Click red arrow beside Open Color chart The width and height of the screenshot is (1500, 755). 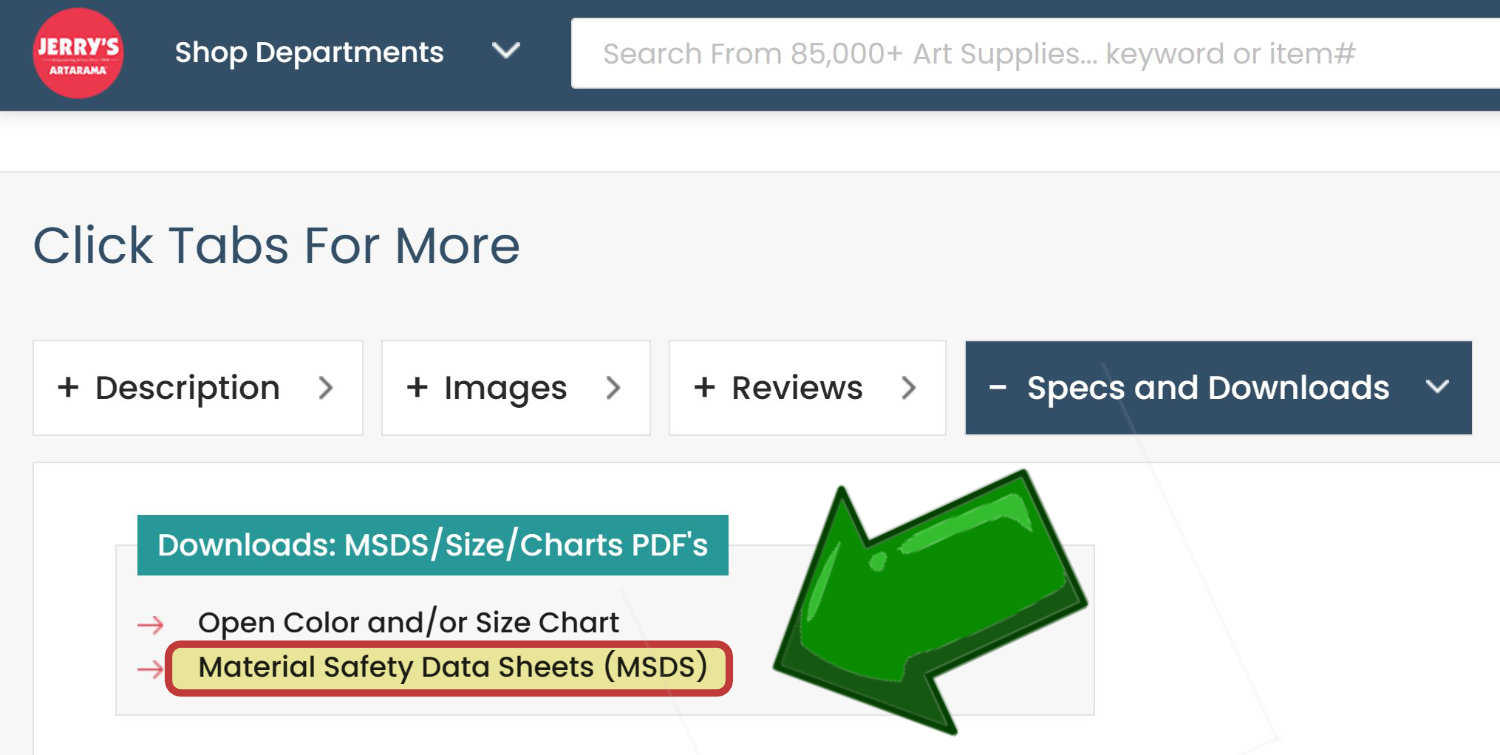tap(150, 625)
